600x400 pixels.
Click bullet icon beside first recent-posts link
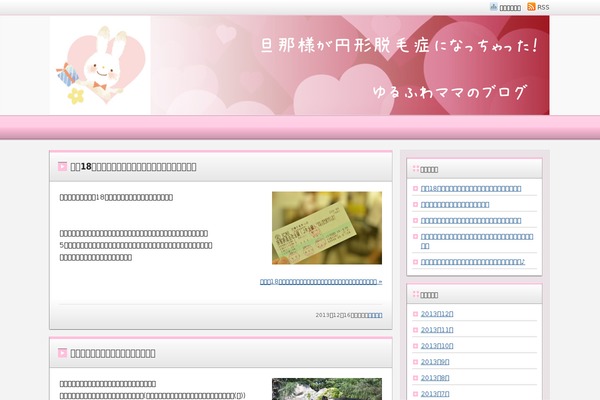(415, 188)
